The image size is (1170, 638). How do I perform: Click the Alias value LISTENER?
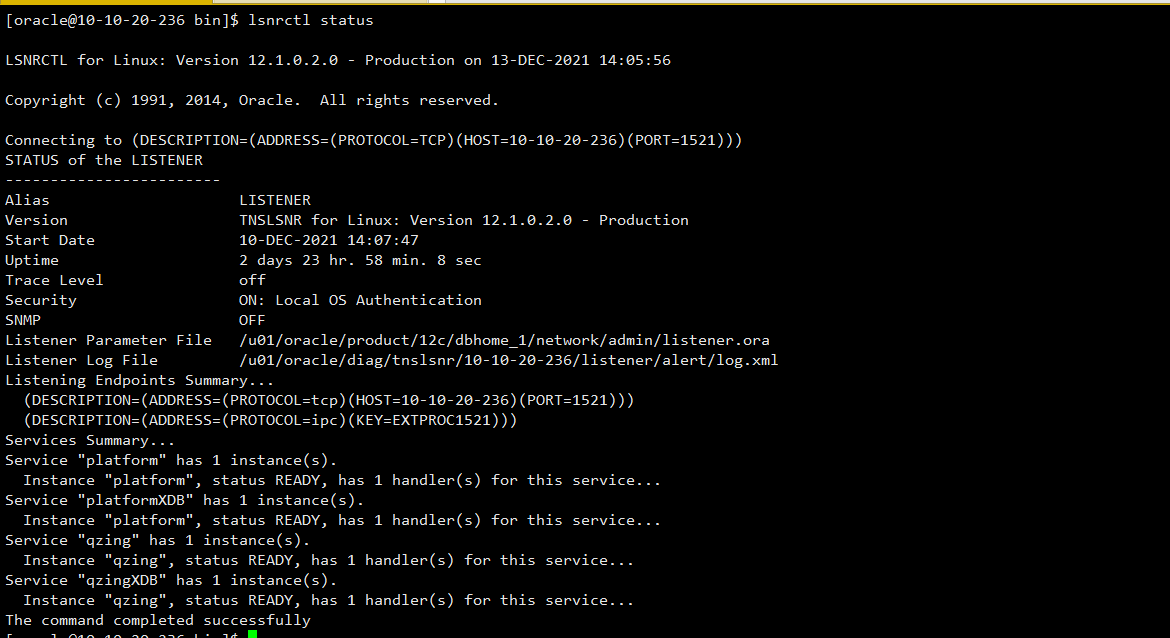[275, 200]
